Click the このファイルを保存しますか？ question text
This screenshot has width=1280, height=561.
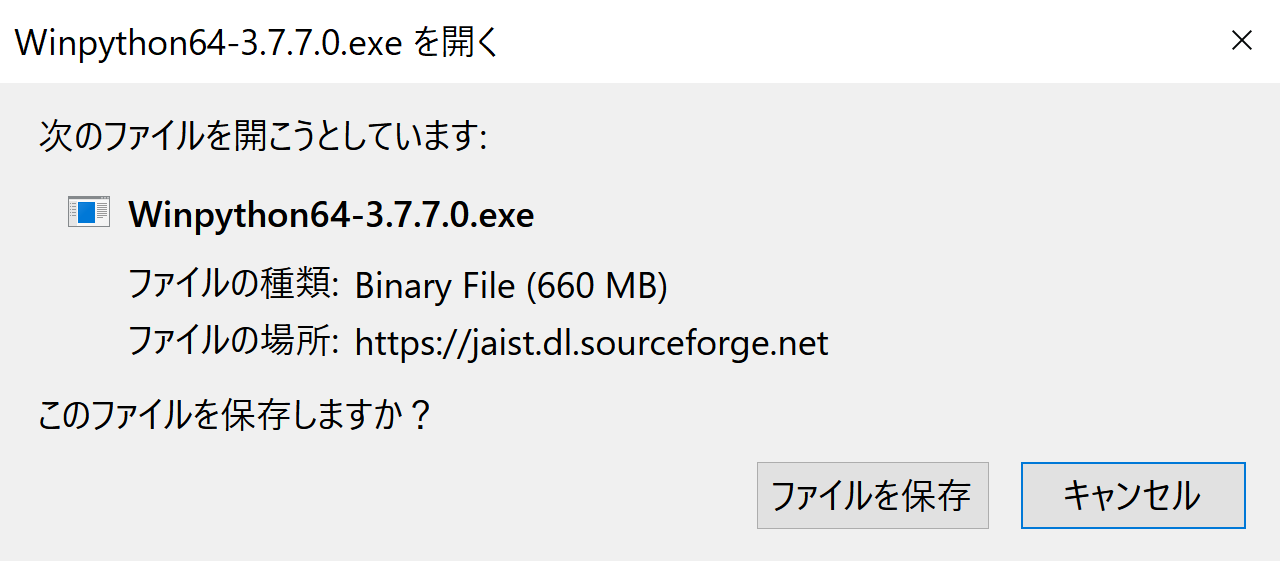235,414
